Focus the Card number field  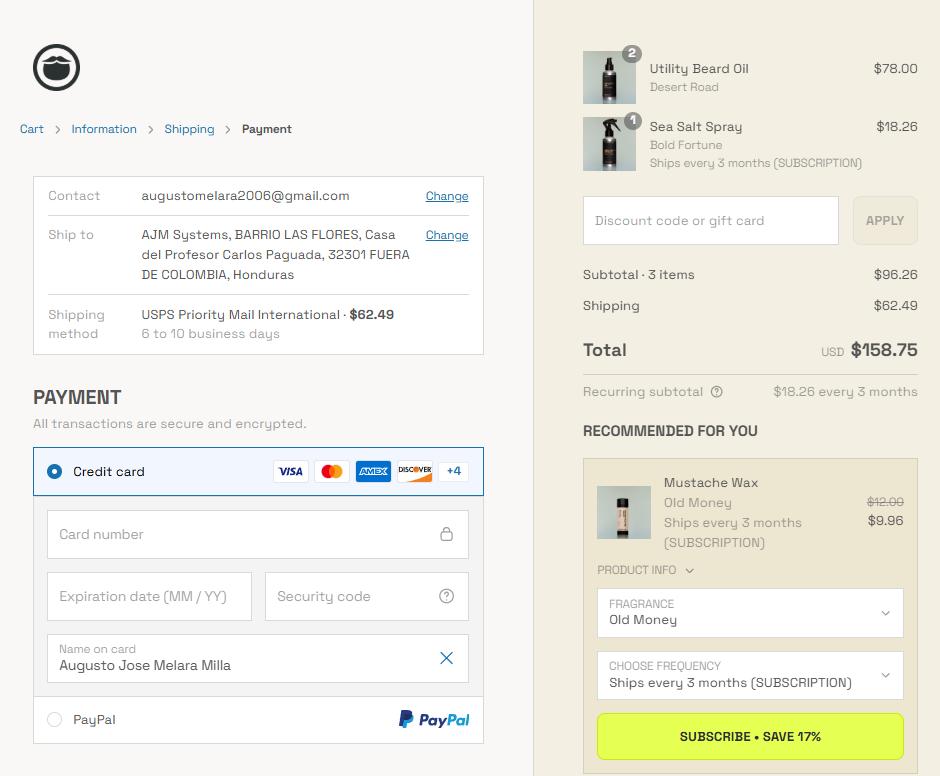pyautogui.click(x=258, y=534)
